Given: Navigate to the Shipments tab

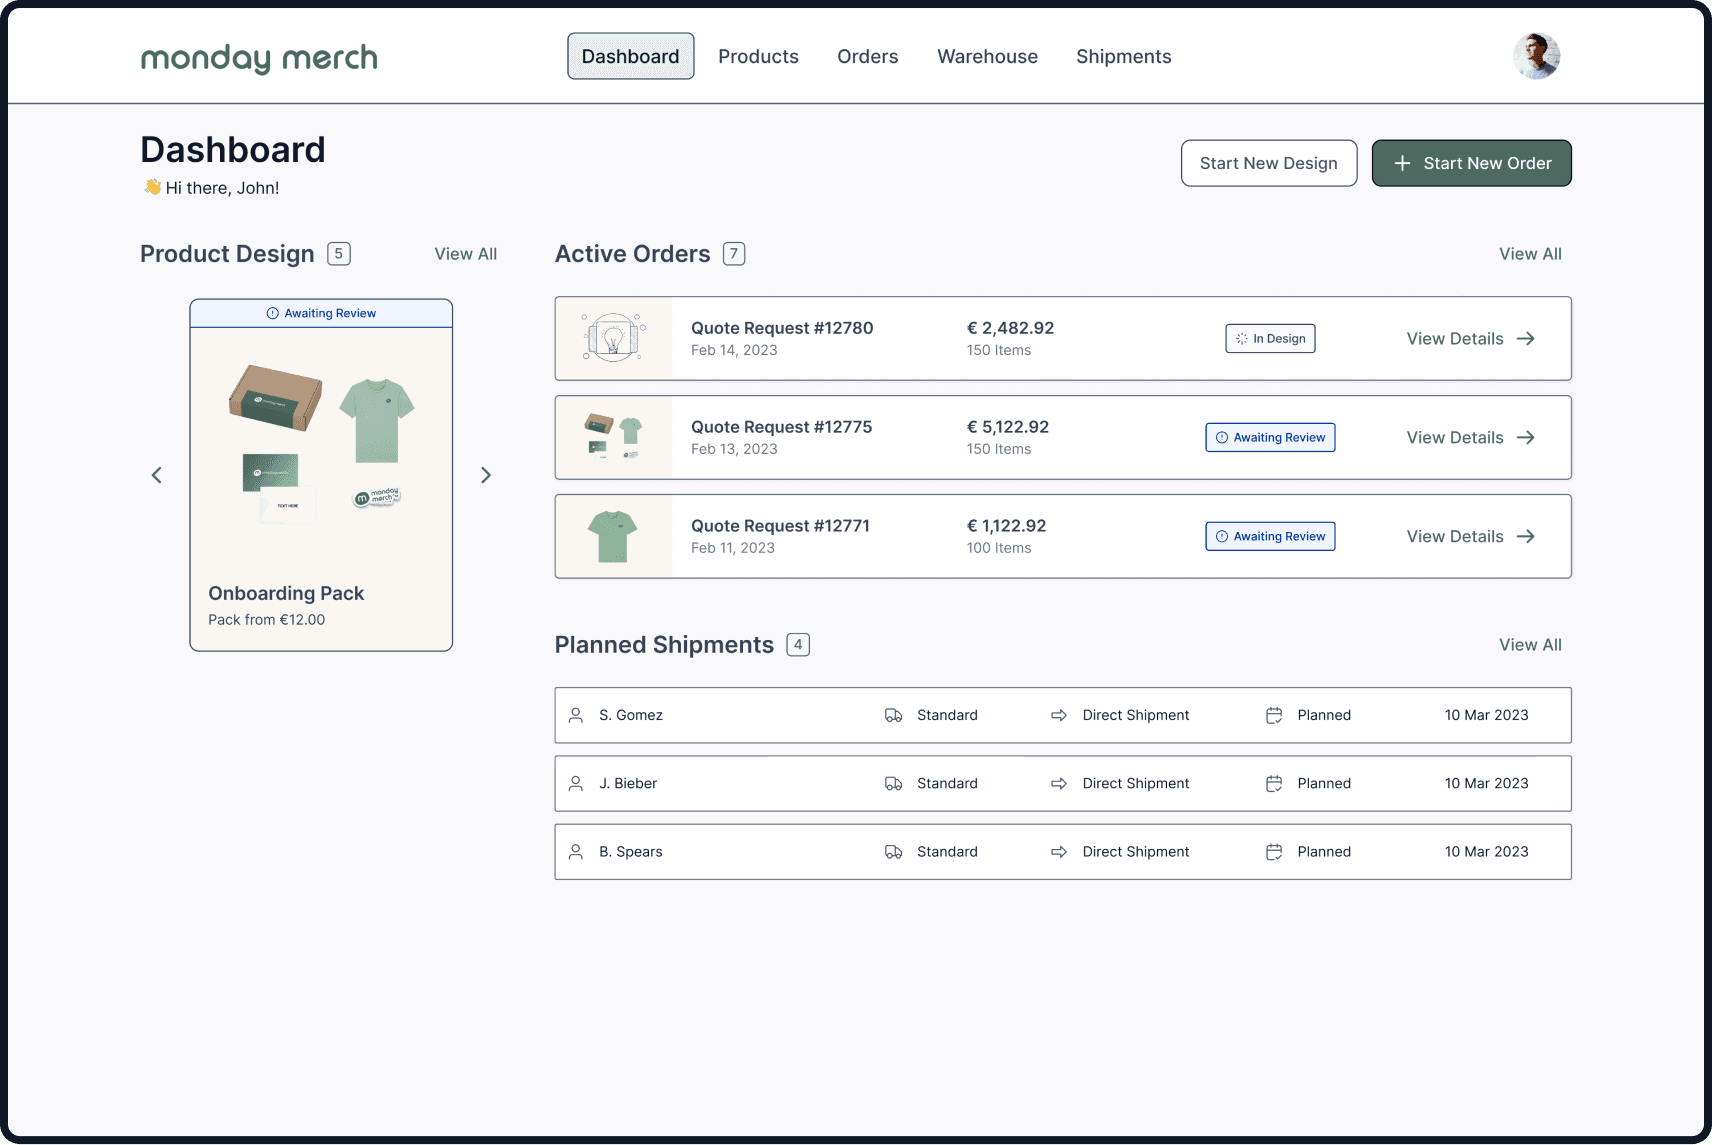Looking at the screenshot, I should [1123, 57].
